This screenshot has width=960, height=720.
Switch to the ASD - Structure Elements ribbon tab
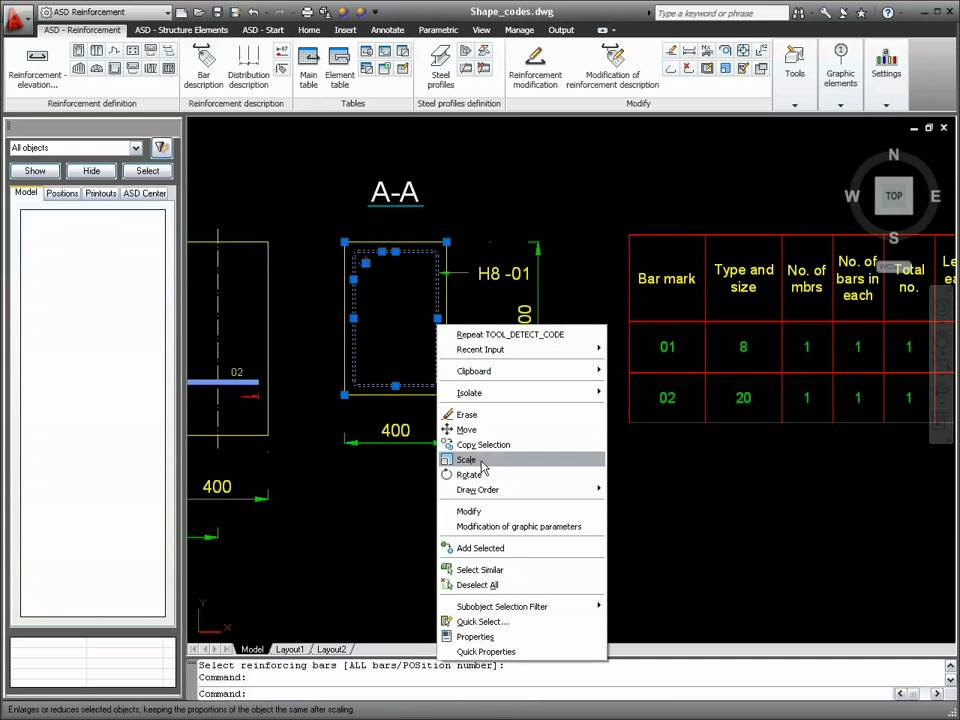tap(181, 30)
